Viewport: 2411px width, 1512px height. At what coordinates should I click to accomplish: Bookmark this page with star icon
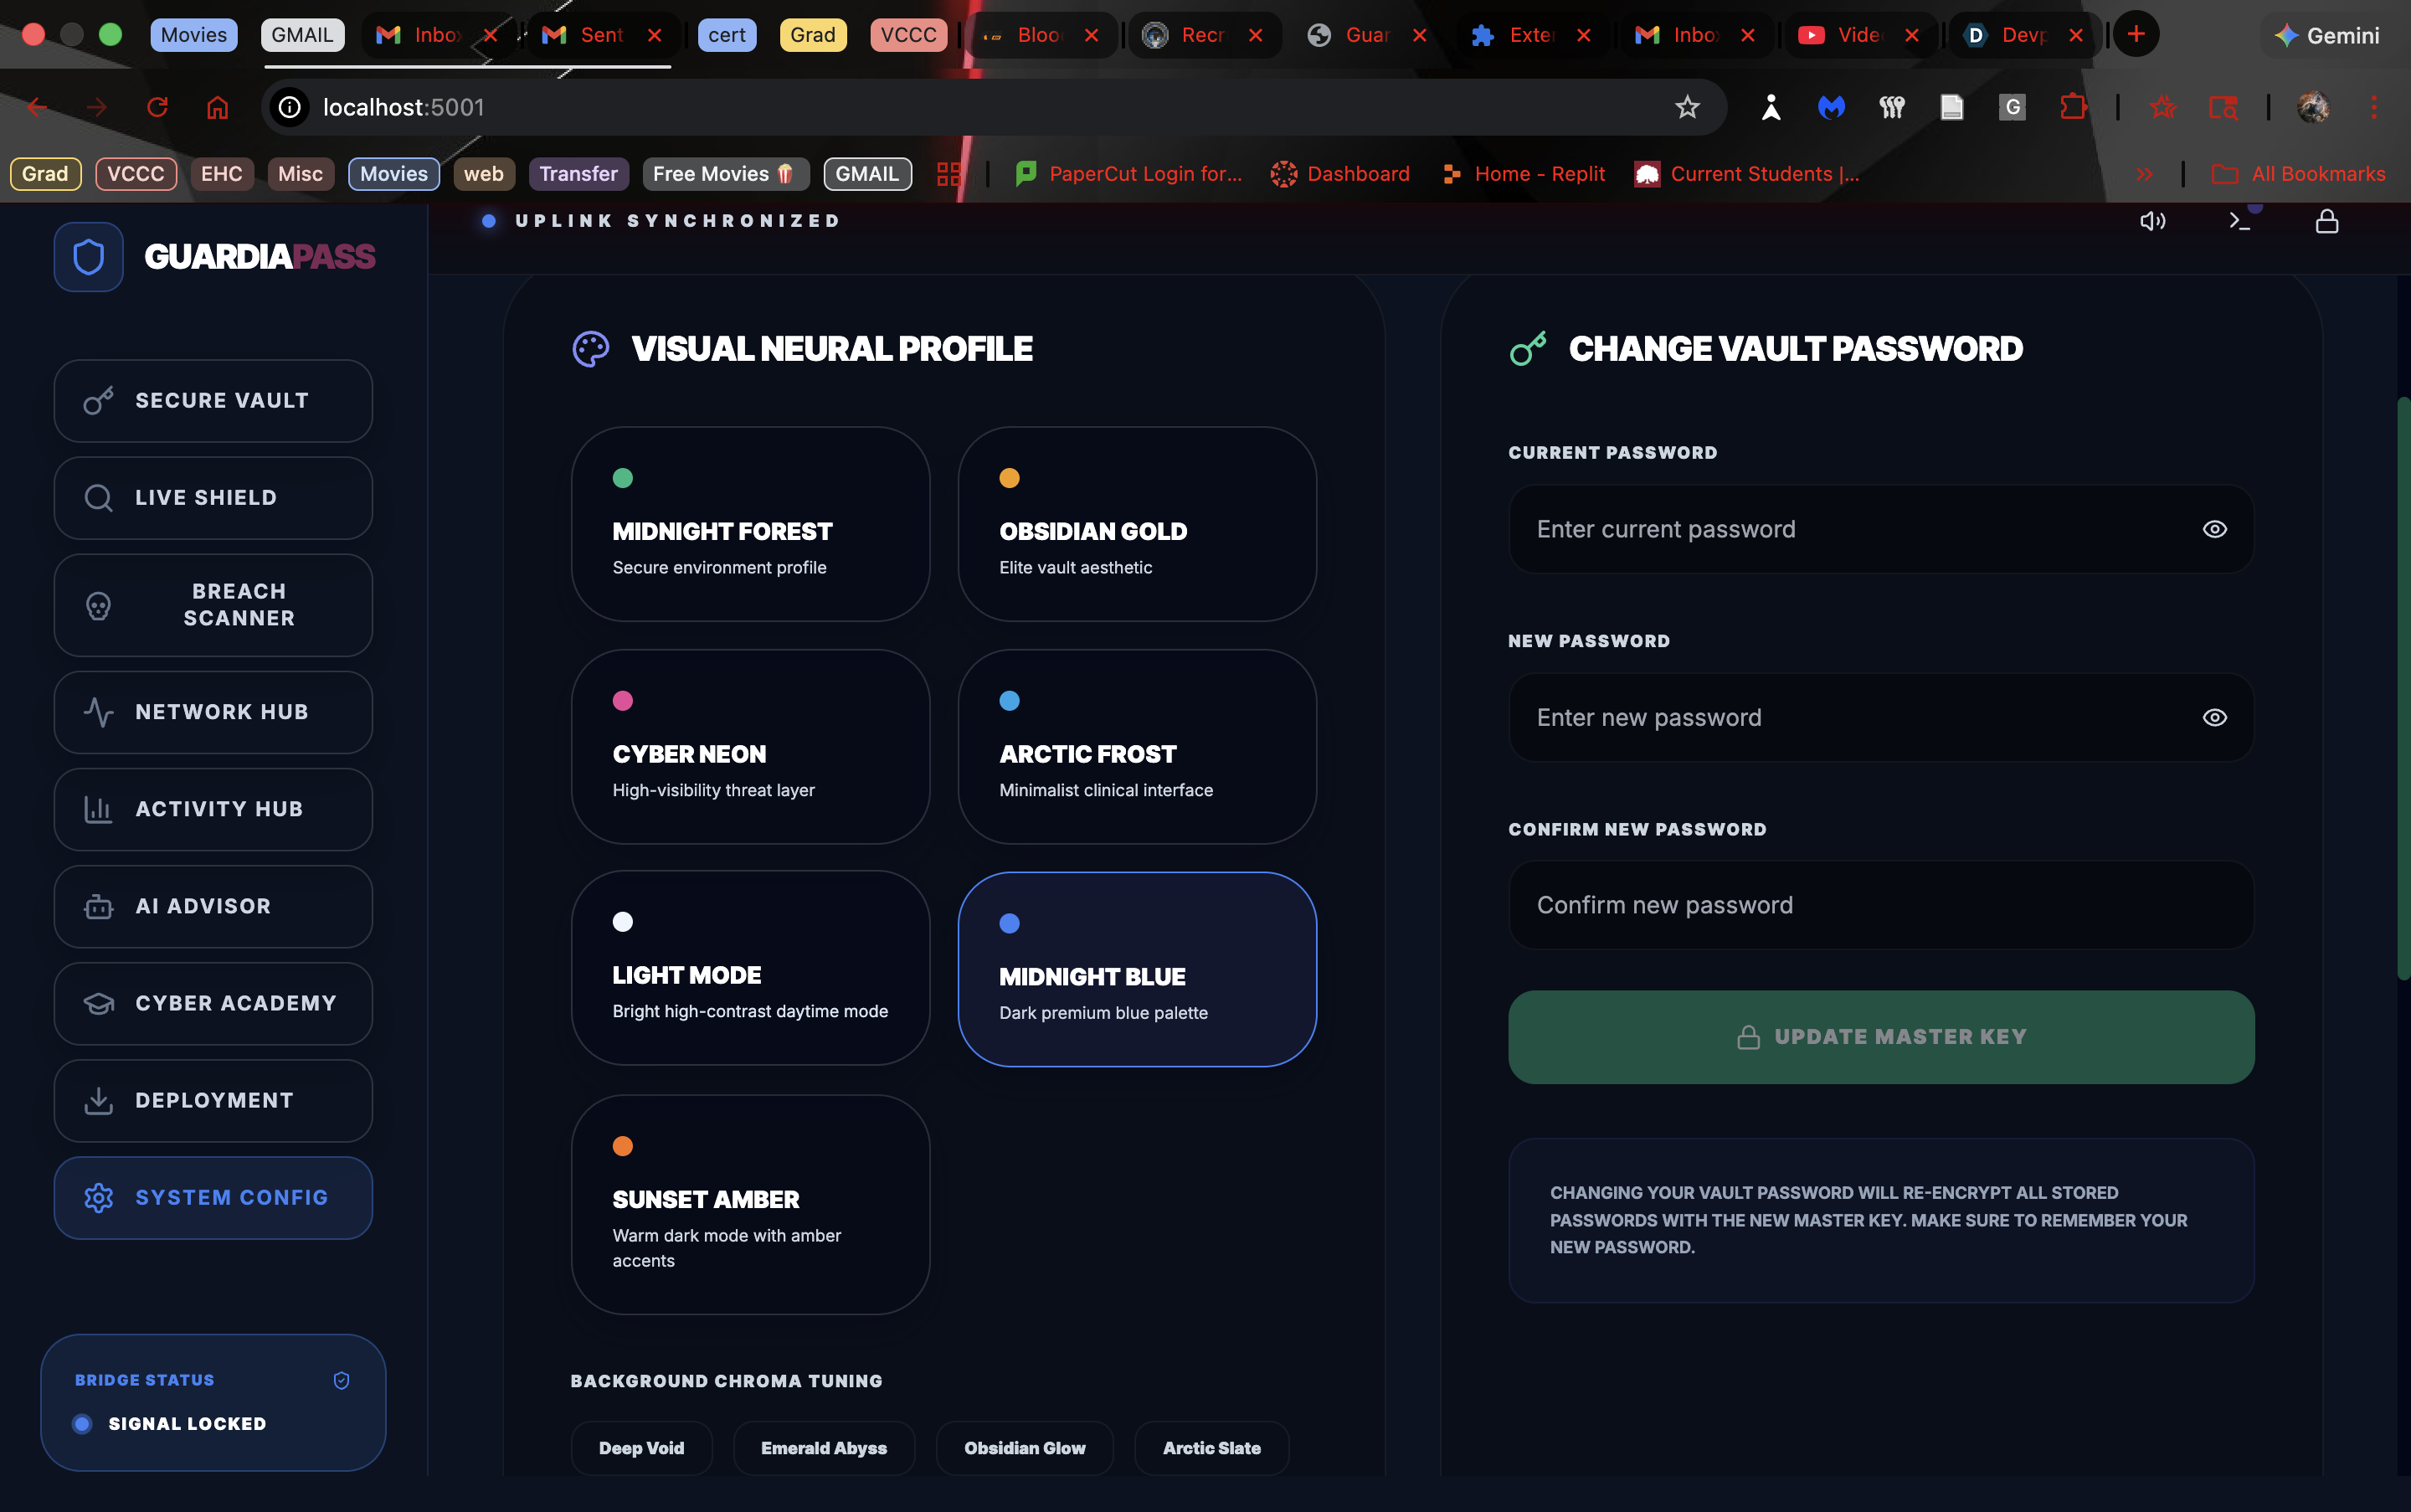(x=1687, y=107)
